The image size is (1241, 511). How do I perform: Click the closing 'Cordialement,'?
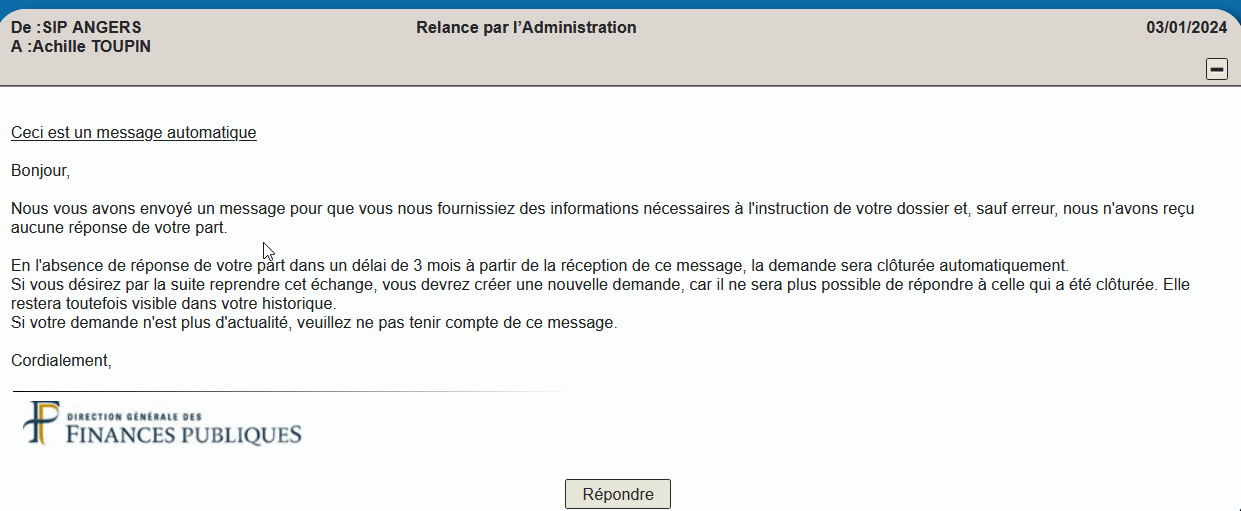tap(61, 361)
